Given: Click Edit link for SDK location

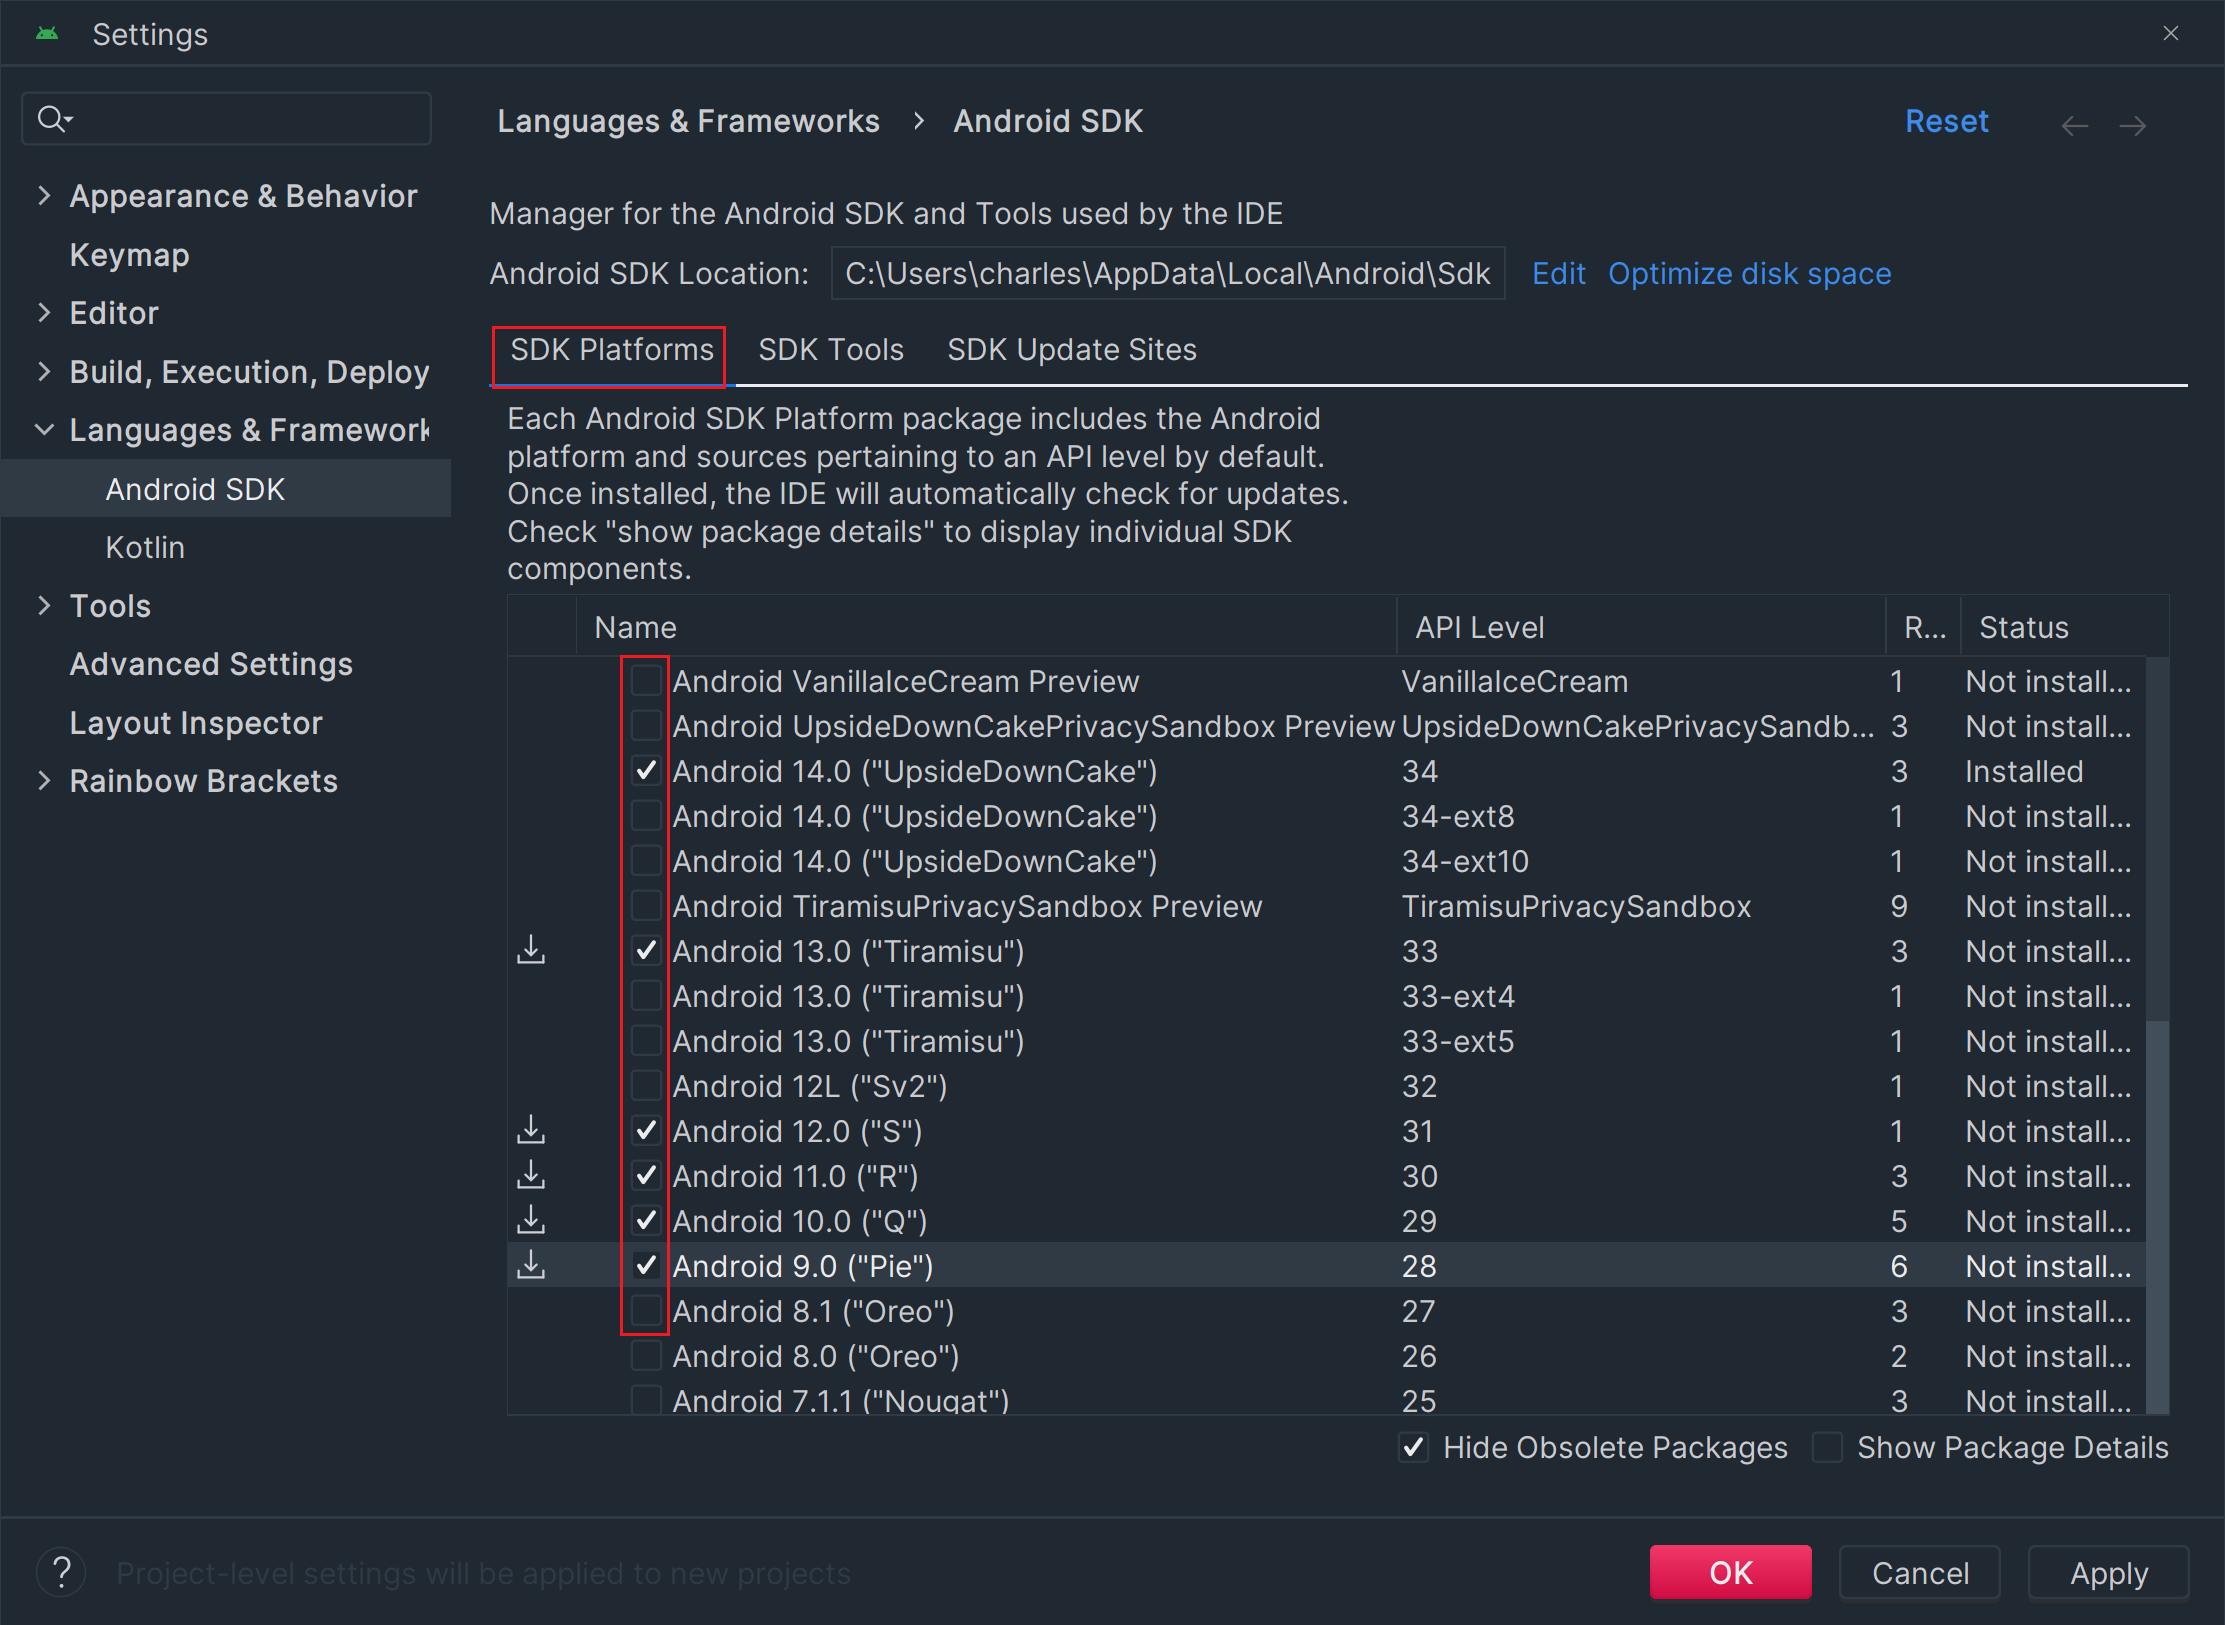Looking at the screenshot, I should tap(1558, 273).
